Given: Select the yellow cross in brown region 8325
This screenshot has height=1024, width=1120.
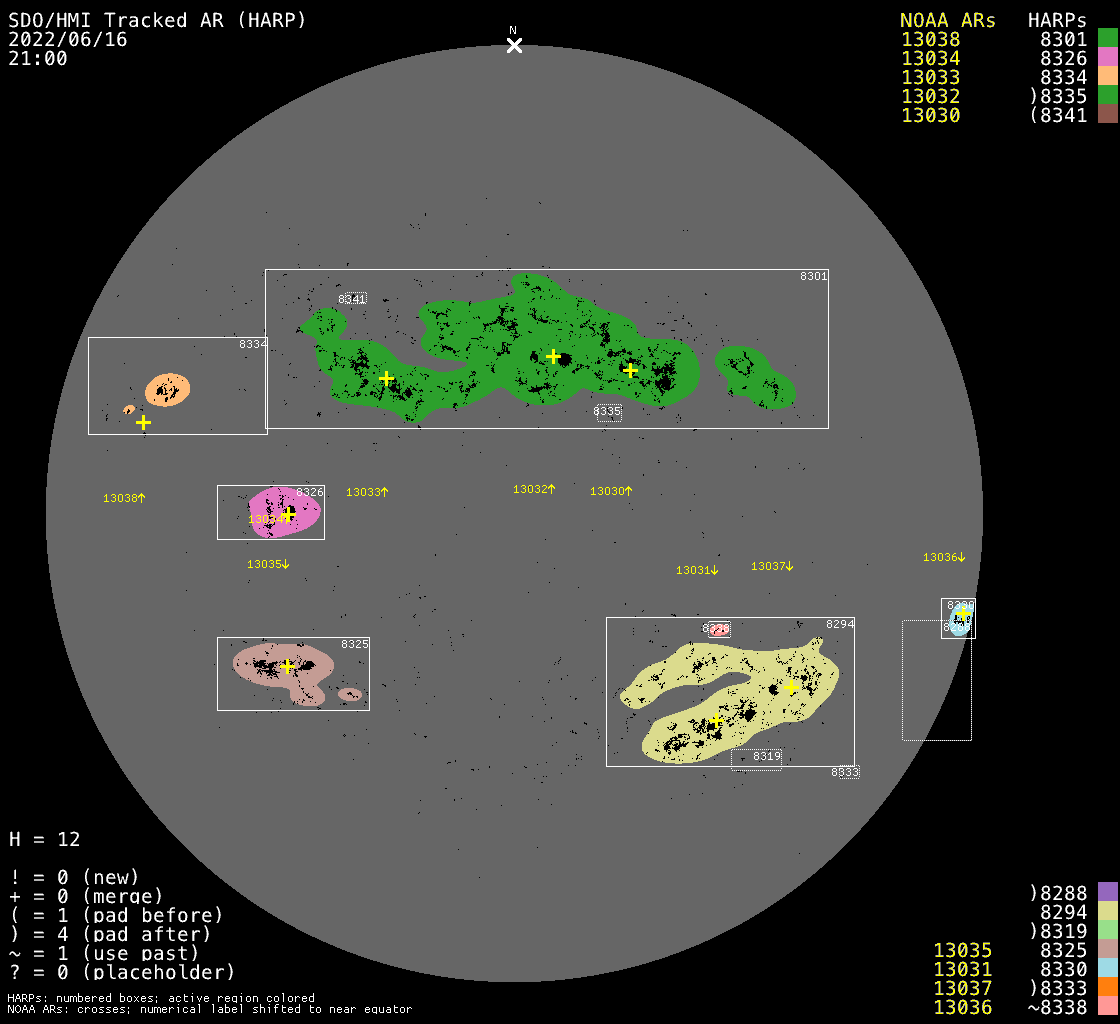Looking at the screenshot, I should 287,666.
